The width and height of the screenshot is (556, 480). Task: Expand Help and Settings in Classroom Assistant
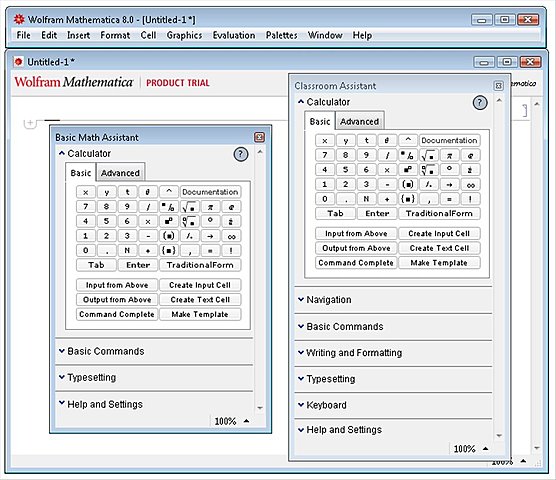click(301, 430)
